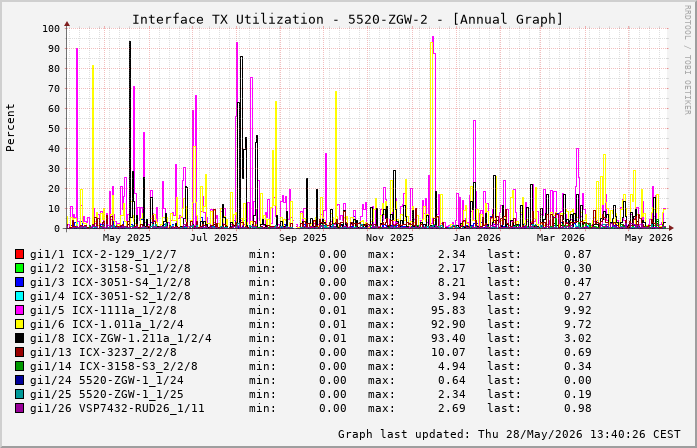The height and width of the screenshot is (448, 697).
Task: Click legend label gi1/3 ICX-3051-S4_1/2/8
Action: pyautogui.click(x=110, y=282)
